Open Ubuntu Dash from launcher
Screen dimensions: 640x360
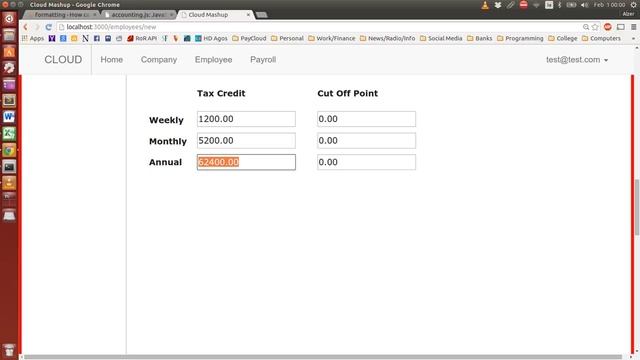(x=9, y=18)
